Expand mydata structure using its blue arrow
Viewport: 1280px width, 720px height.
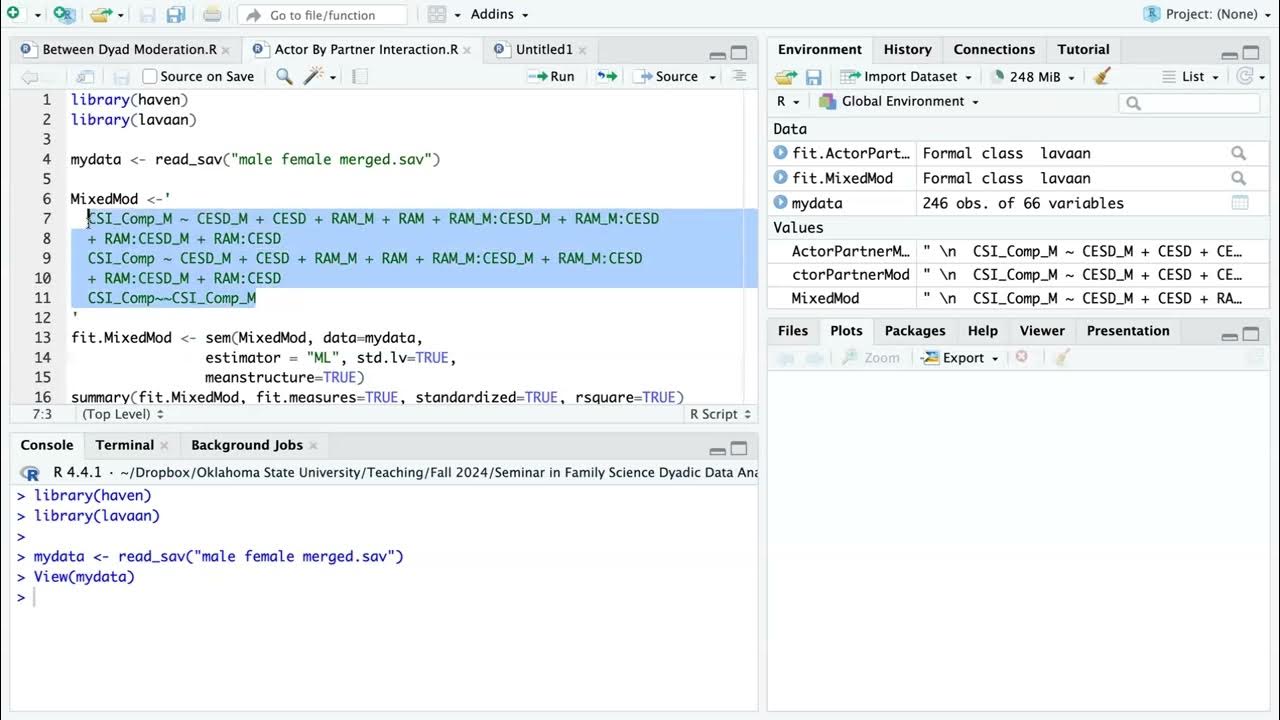point(781,203)
